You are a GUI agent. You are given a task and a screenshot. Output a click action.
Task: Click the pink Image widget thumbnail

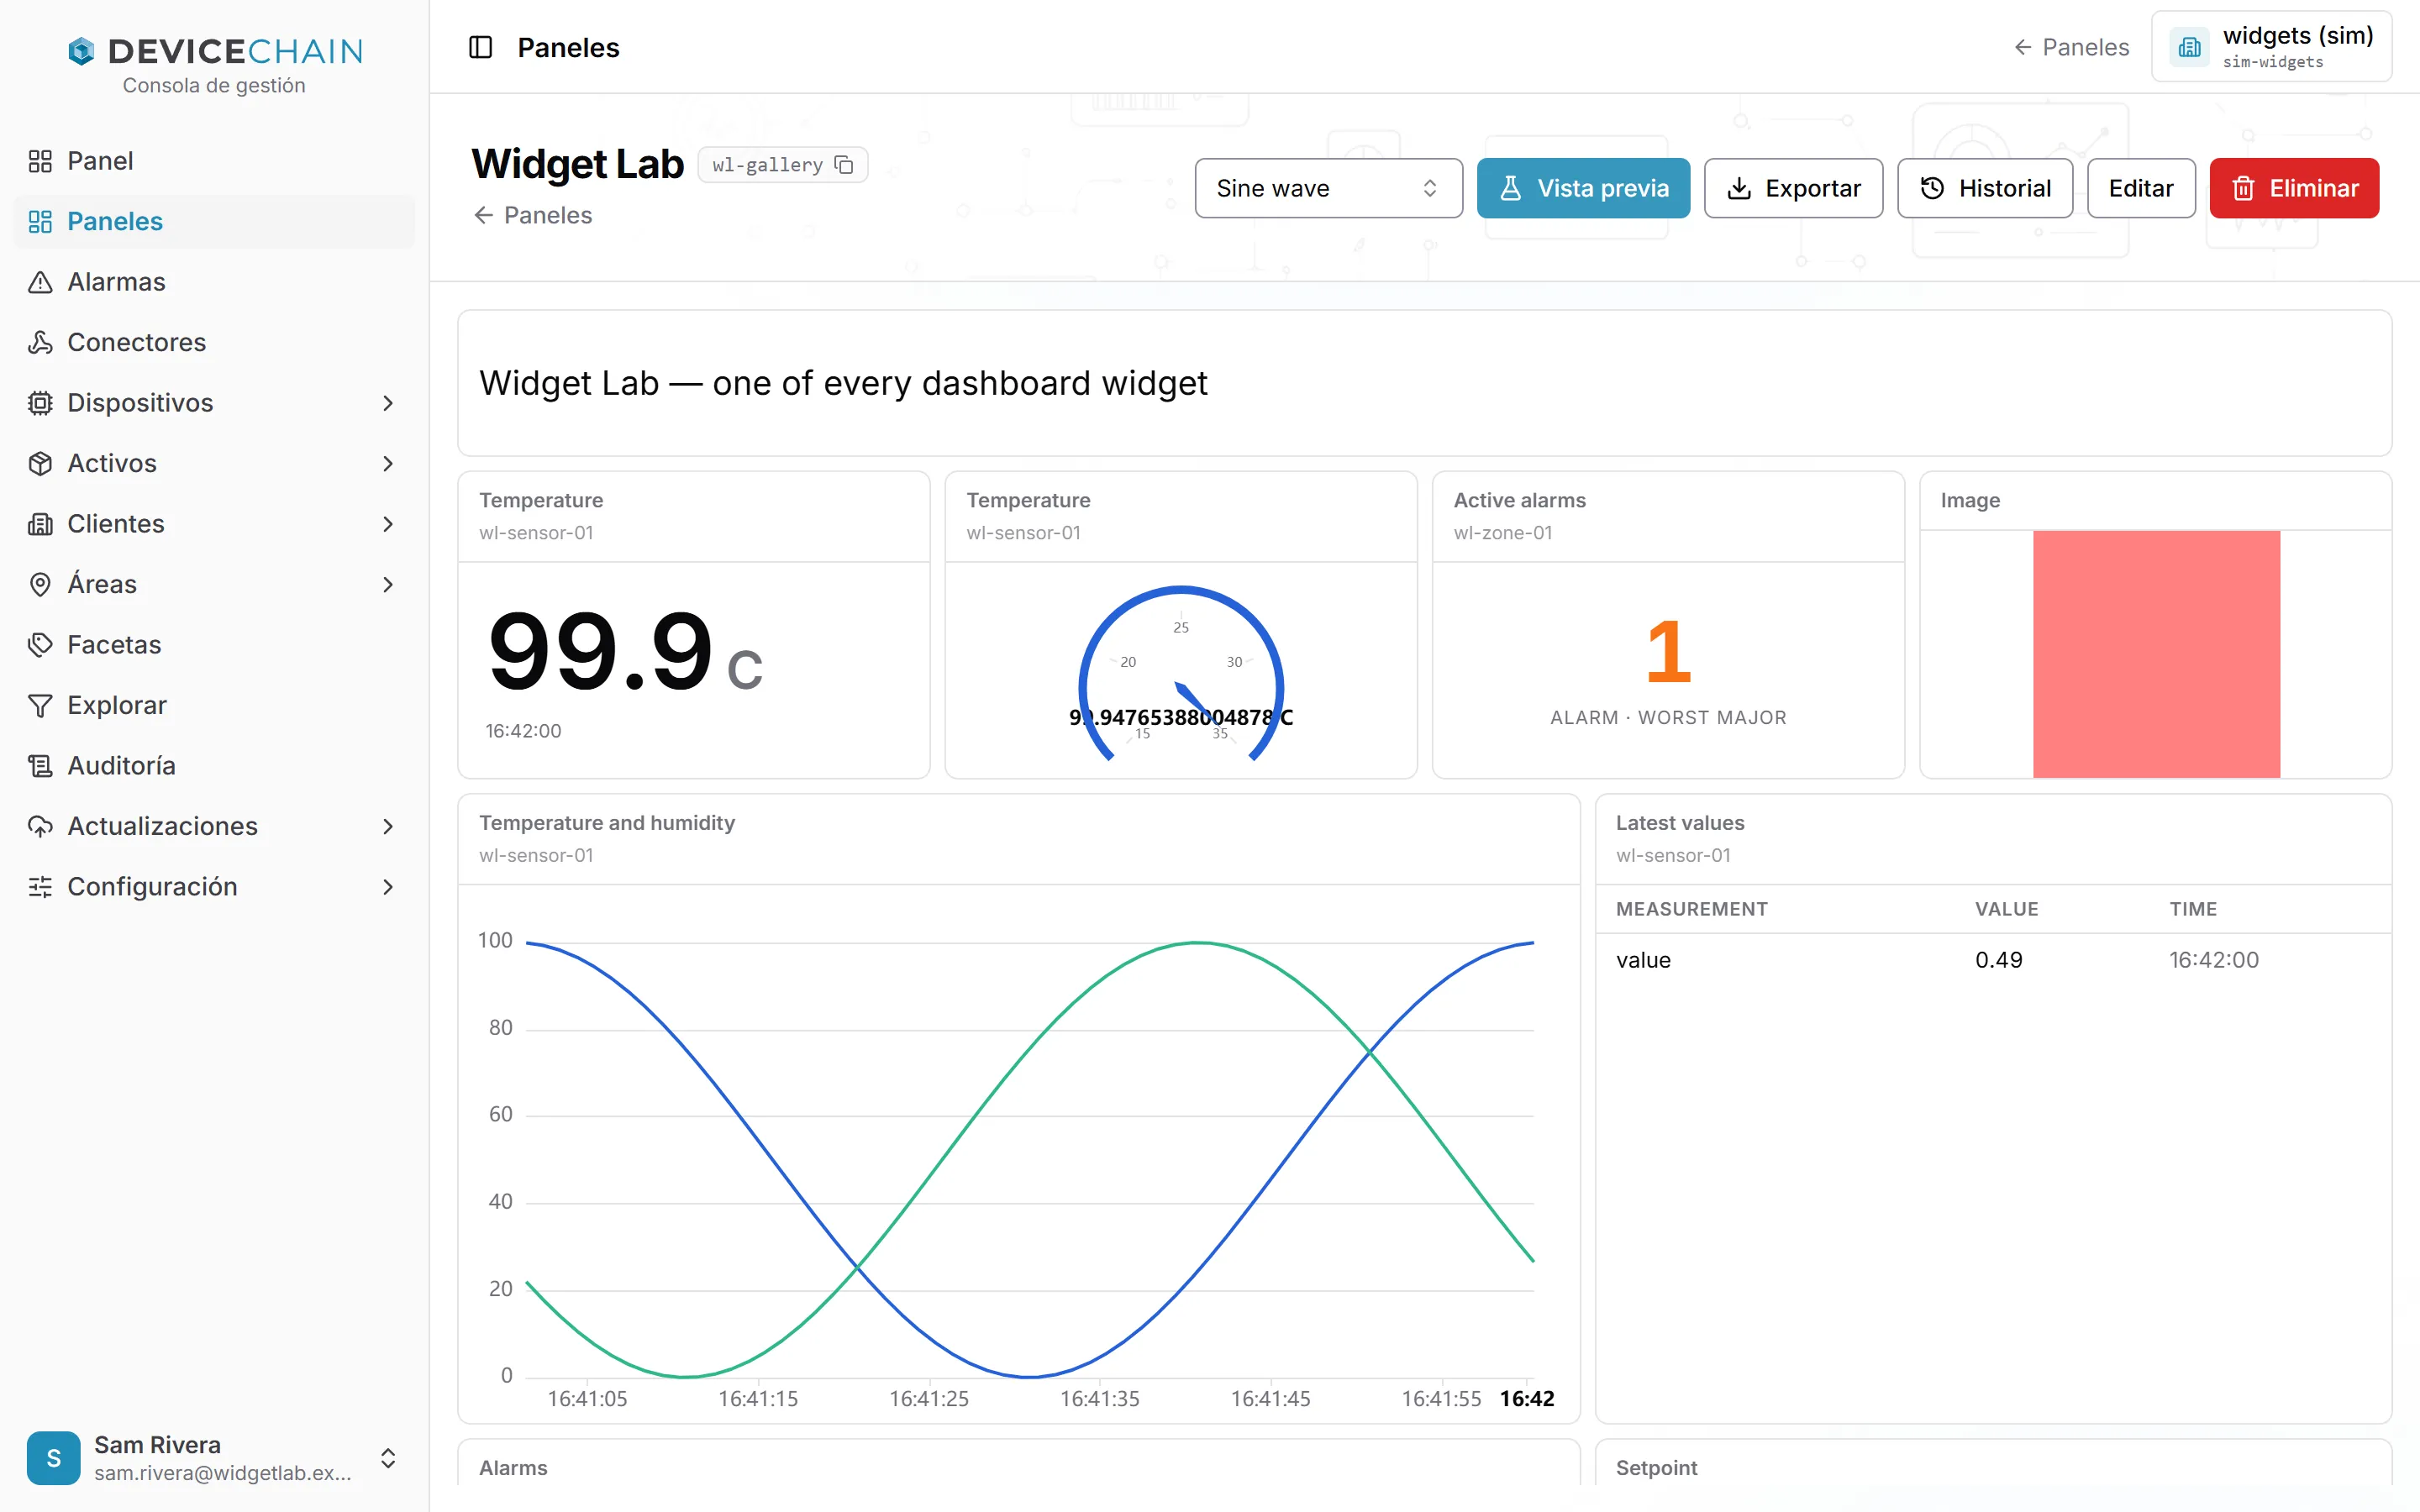[x=2156, y=654]
